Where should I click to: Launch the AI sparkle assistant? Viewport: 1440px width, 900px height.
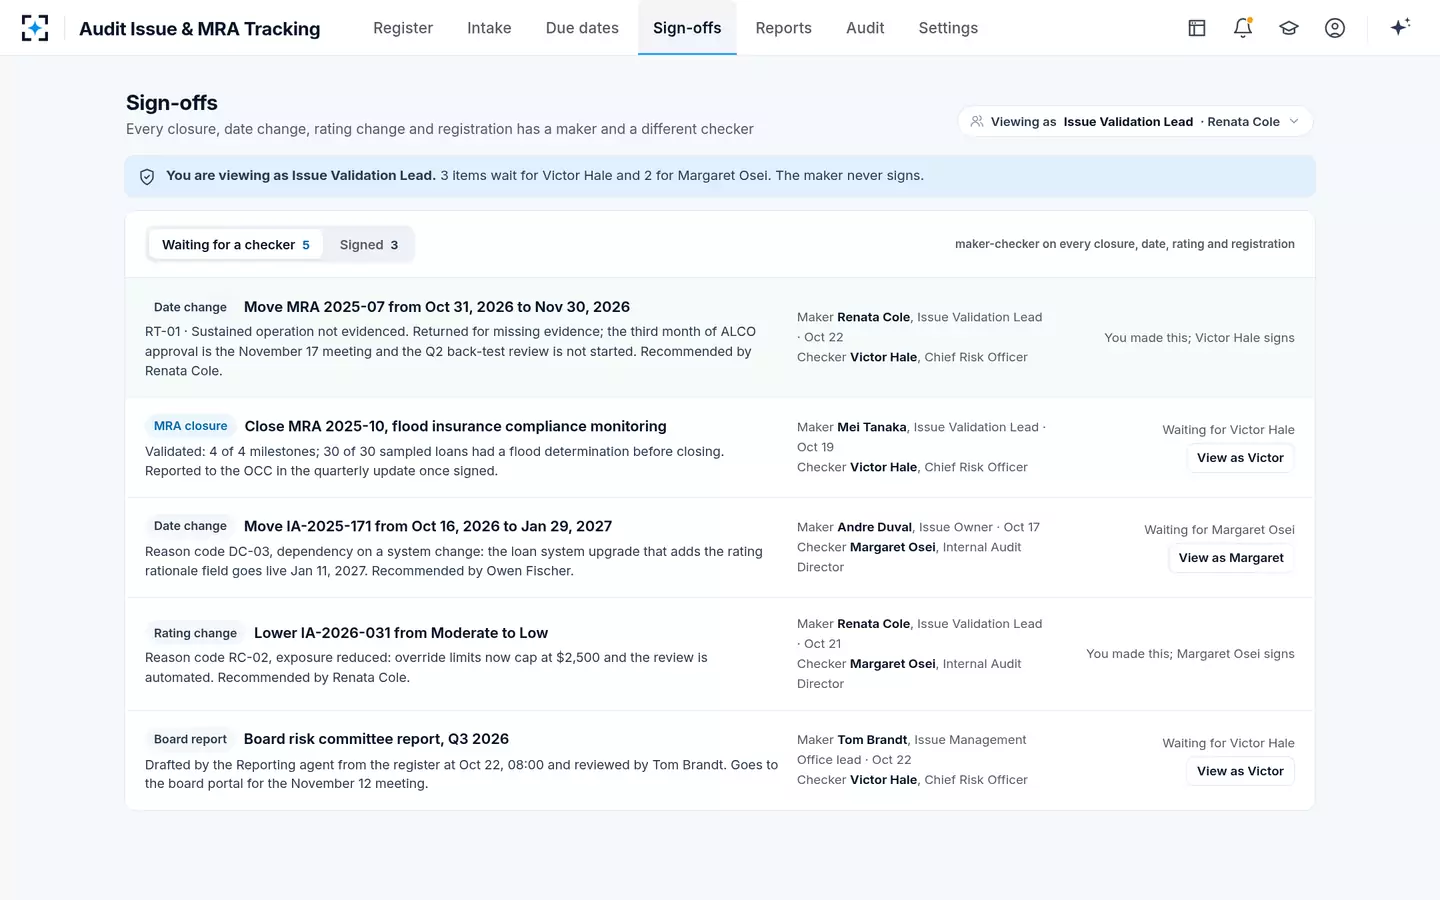pyautogui.click(x=1400, y=27)
